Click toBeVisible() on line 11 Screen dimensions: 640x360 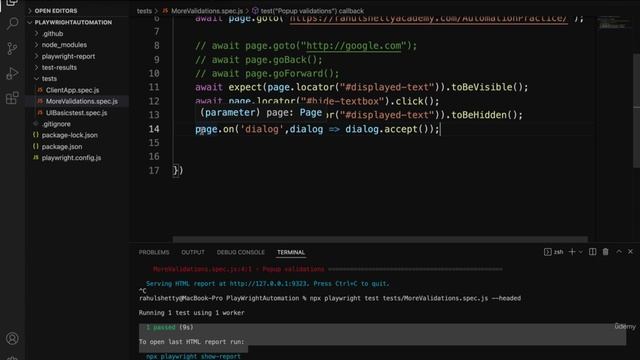(487, 87)
